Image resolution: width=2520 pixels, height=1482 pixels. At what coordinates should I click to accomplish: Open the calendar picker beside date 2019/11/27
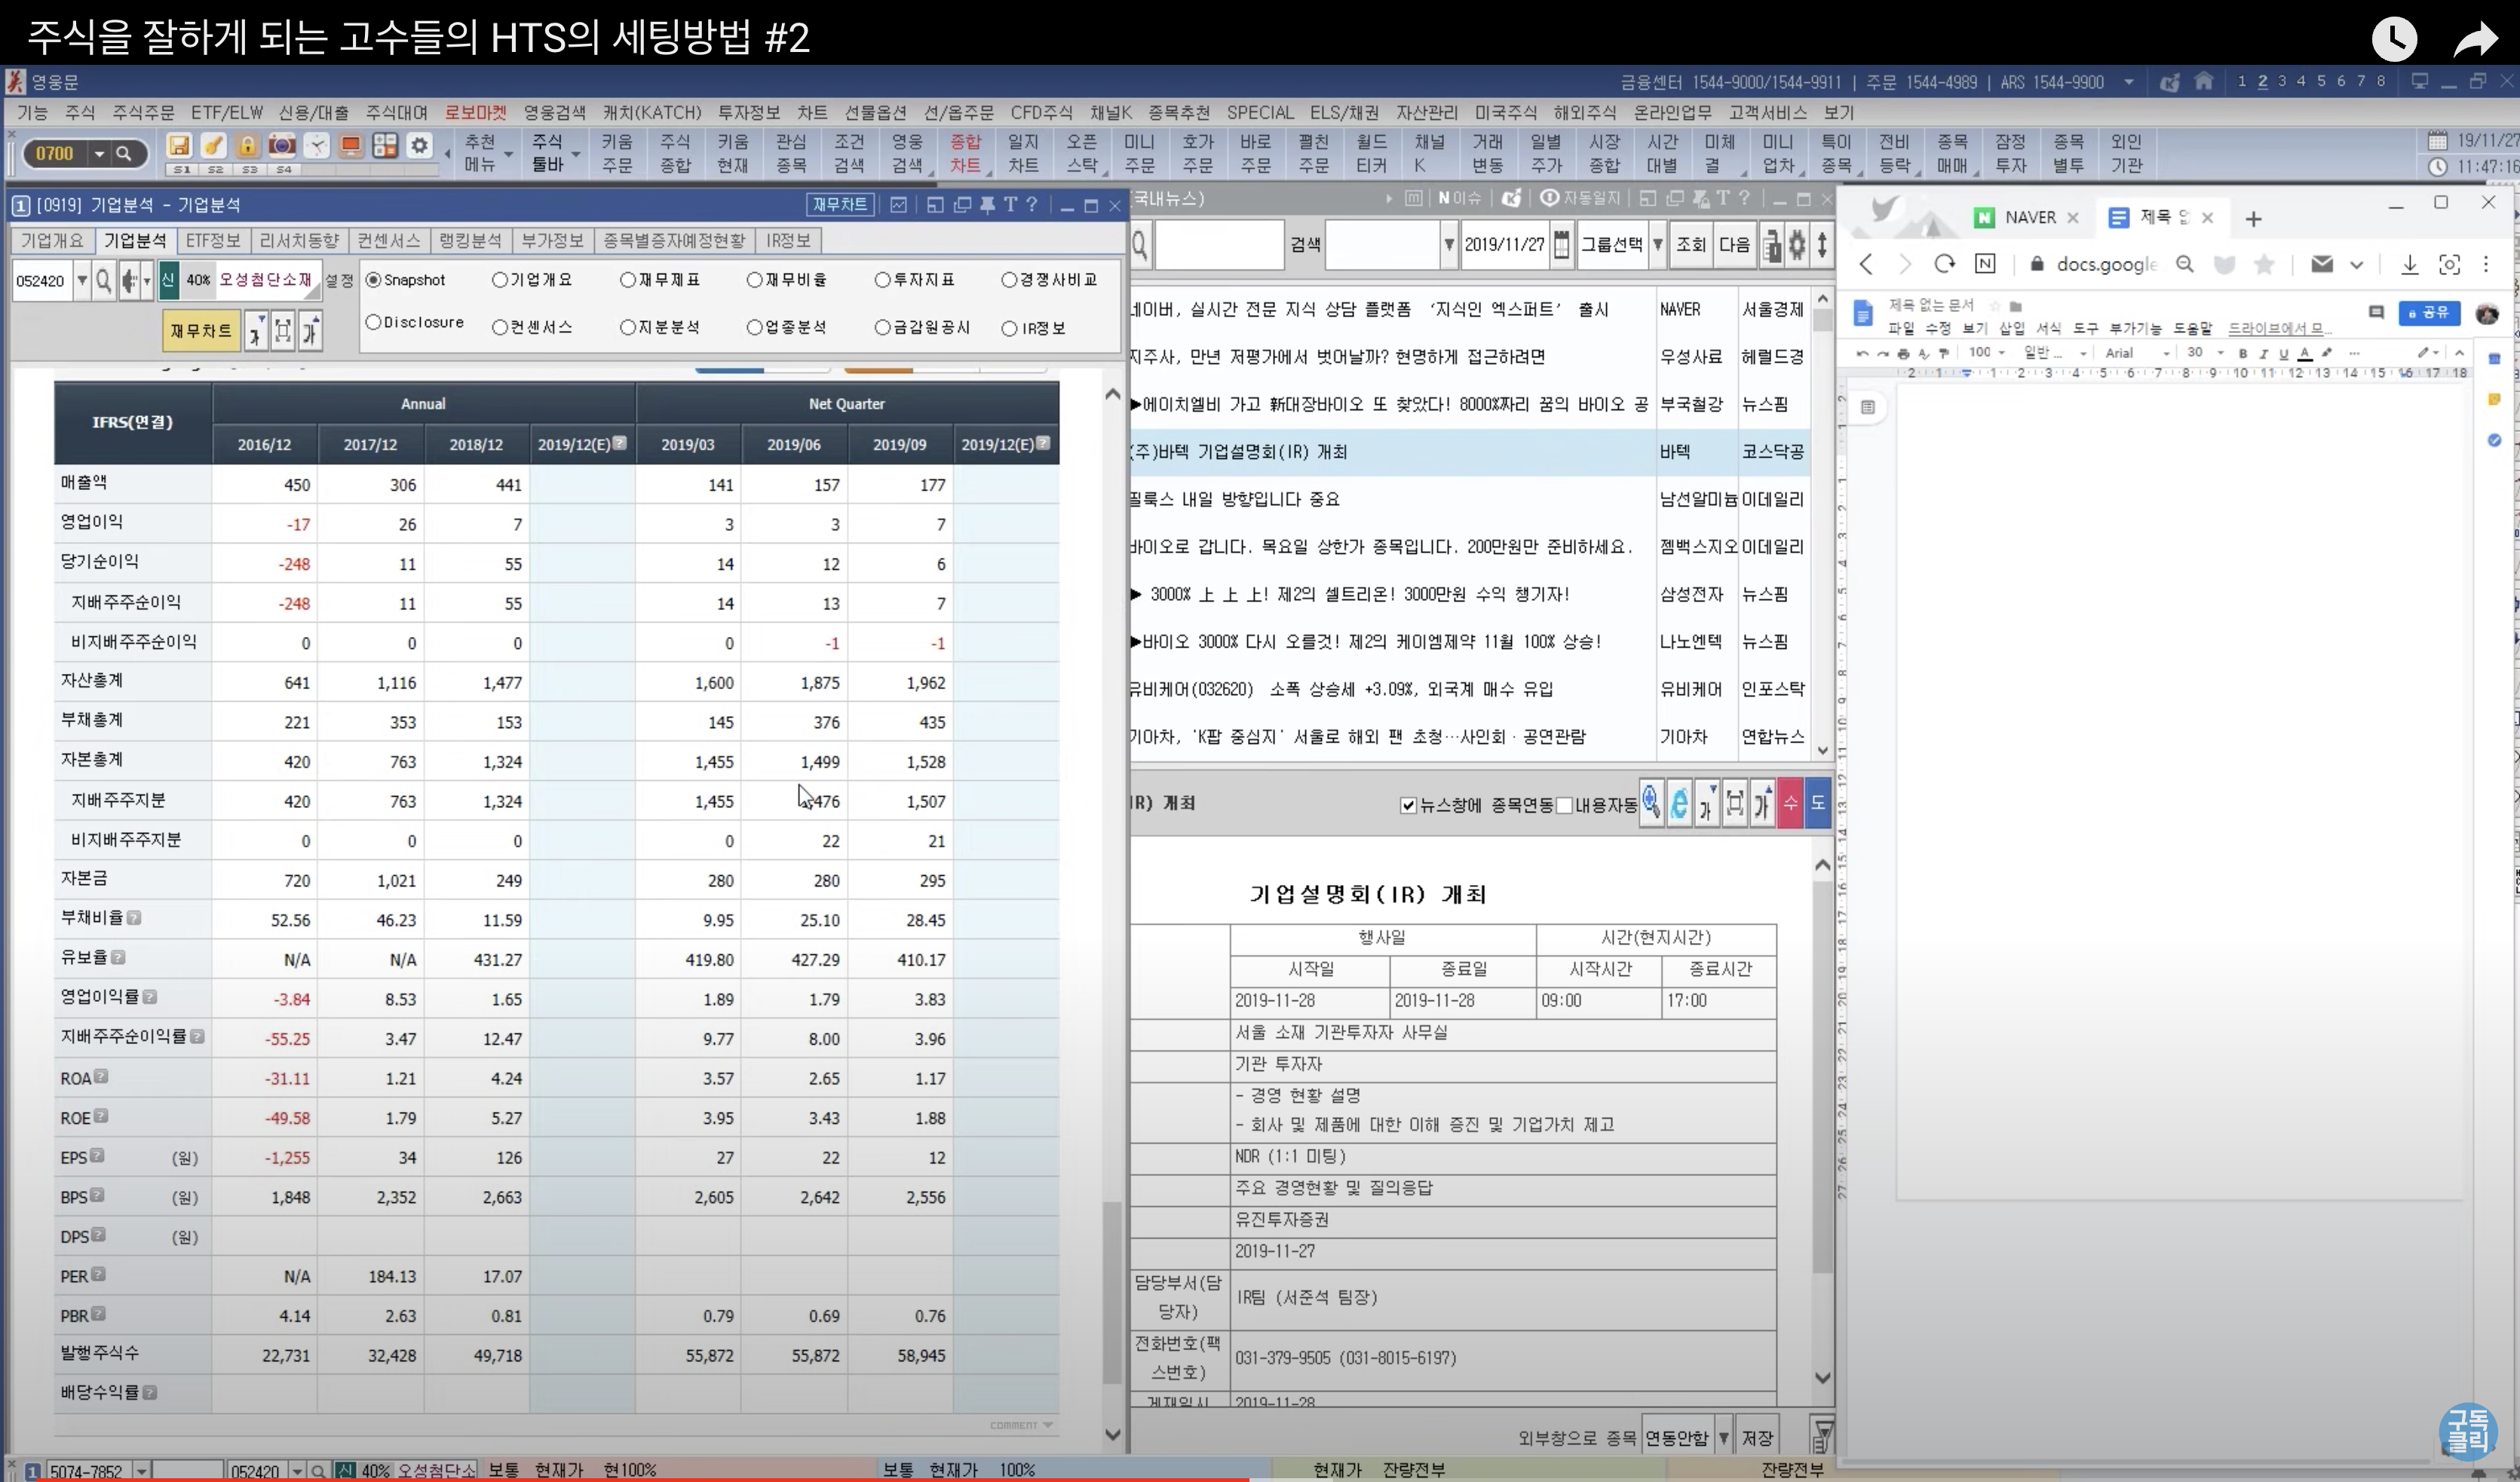(1561, 244)
